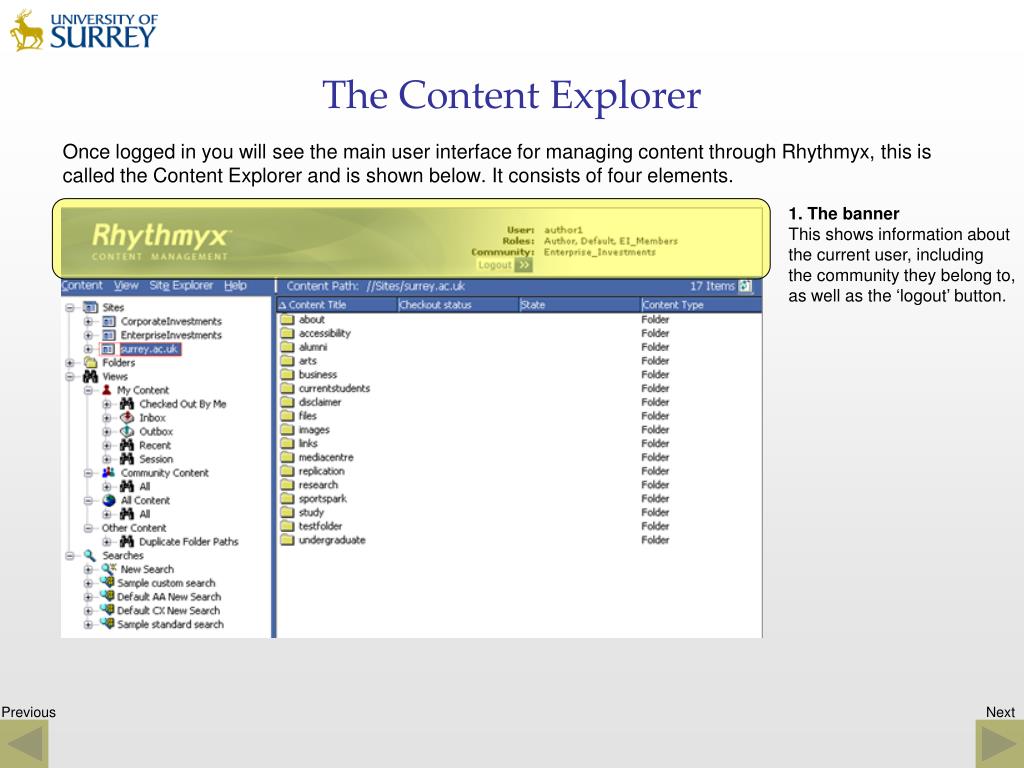Select the Other Content tree item

134,528
